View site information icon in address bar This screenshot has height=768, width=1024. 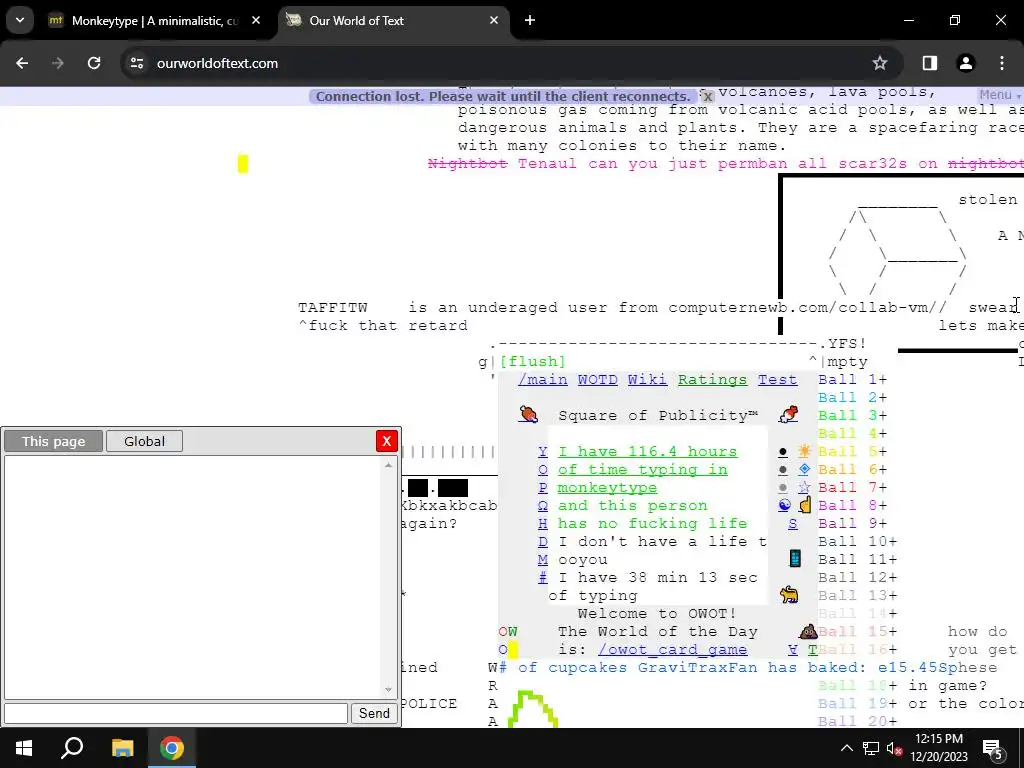point(136,63)
